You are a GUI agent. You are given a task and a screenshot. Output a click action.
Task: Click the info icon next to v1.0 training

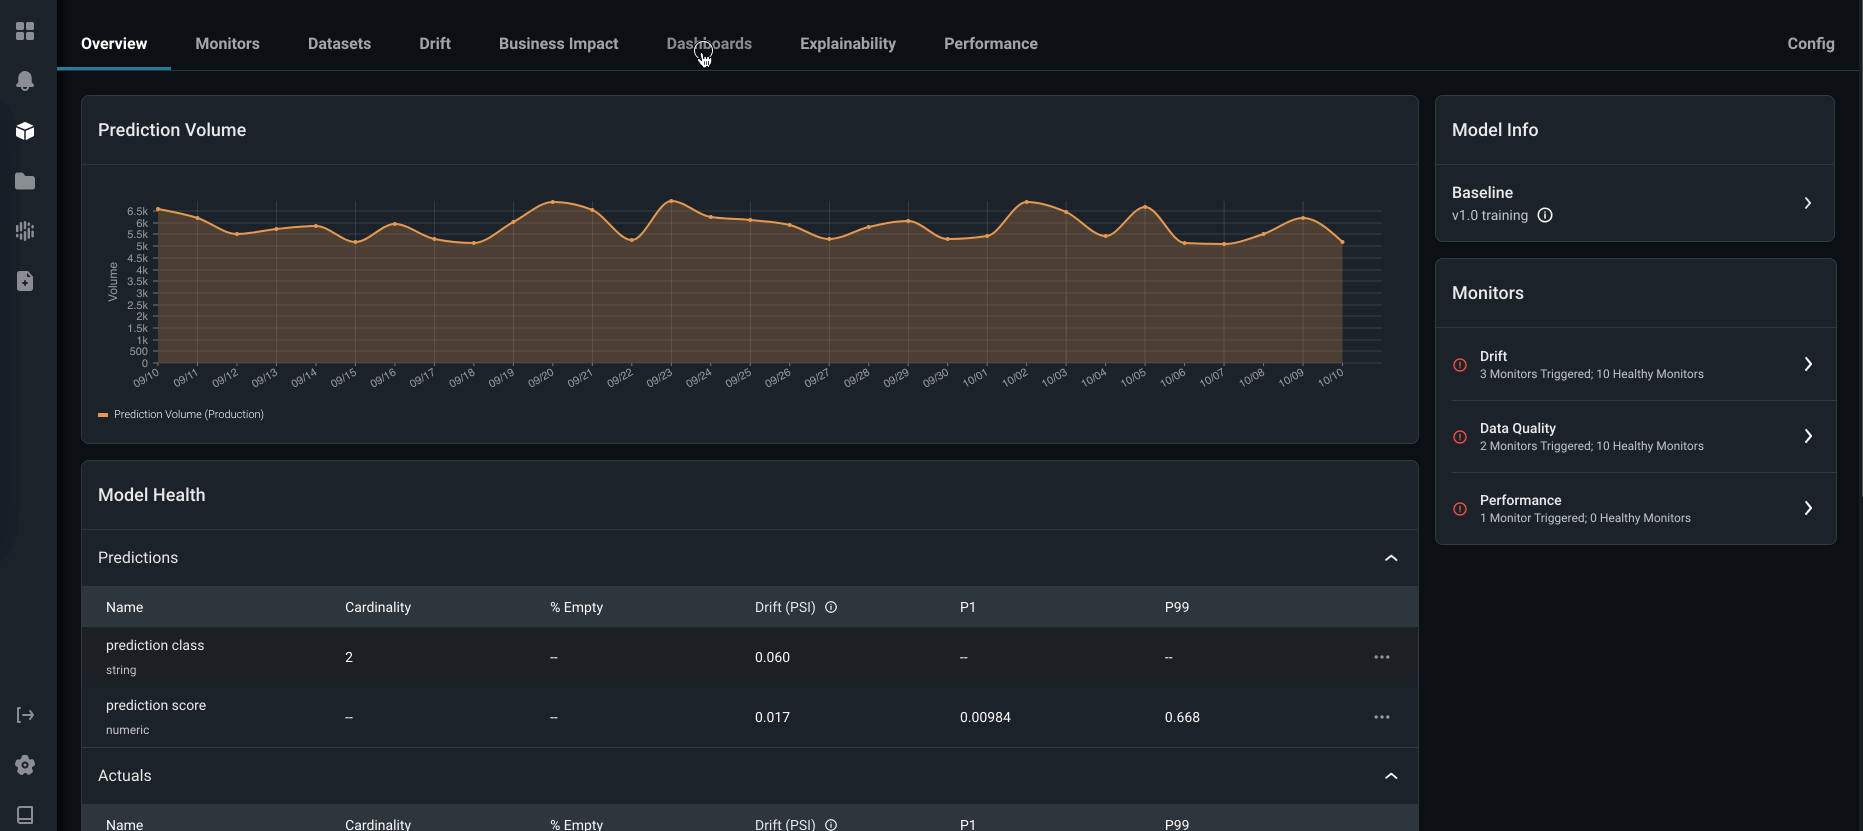(1545, 215)
